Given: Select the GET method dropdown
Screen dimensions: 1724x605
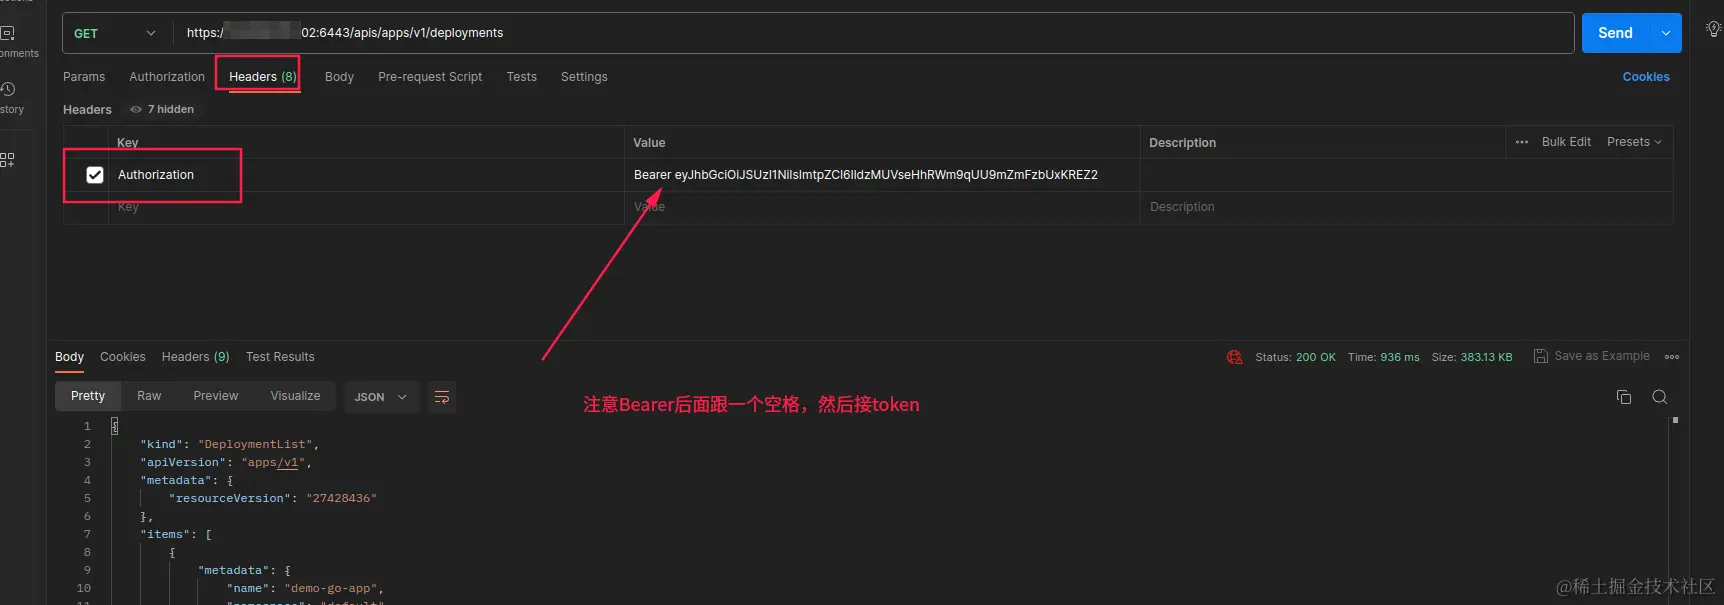Looking at the screenshot, I should [x=118, y=33].
